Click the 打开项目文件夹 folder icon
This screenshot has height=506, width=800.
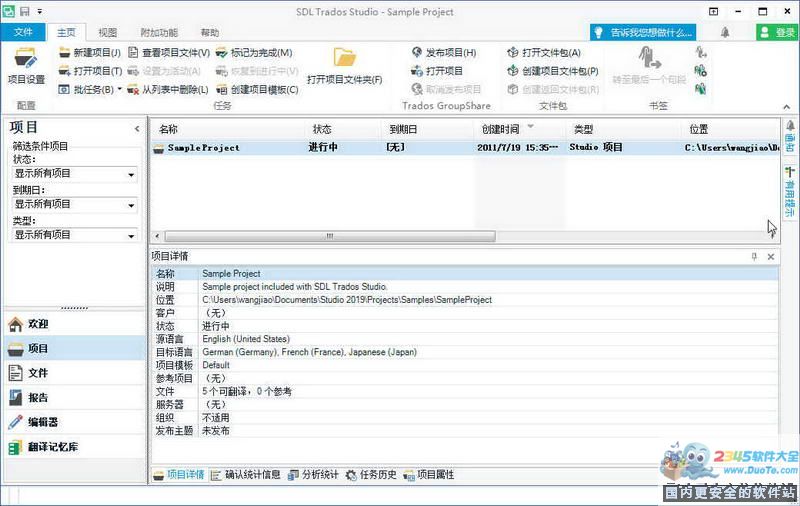point(344,58)
